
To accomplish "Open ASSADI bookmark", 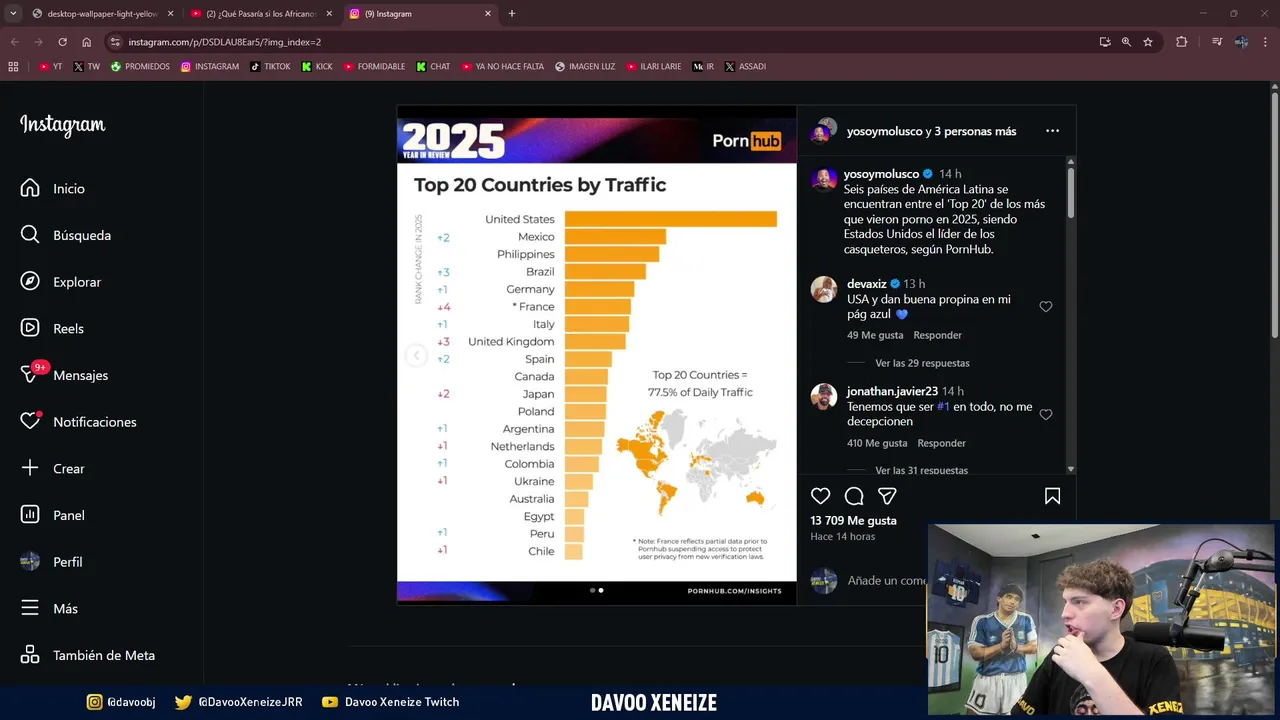I will pyautogui.click(x=745, y=67).
